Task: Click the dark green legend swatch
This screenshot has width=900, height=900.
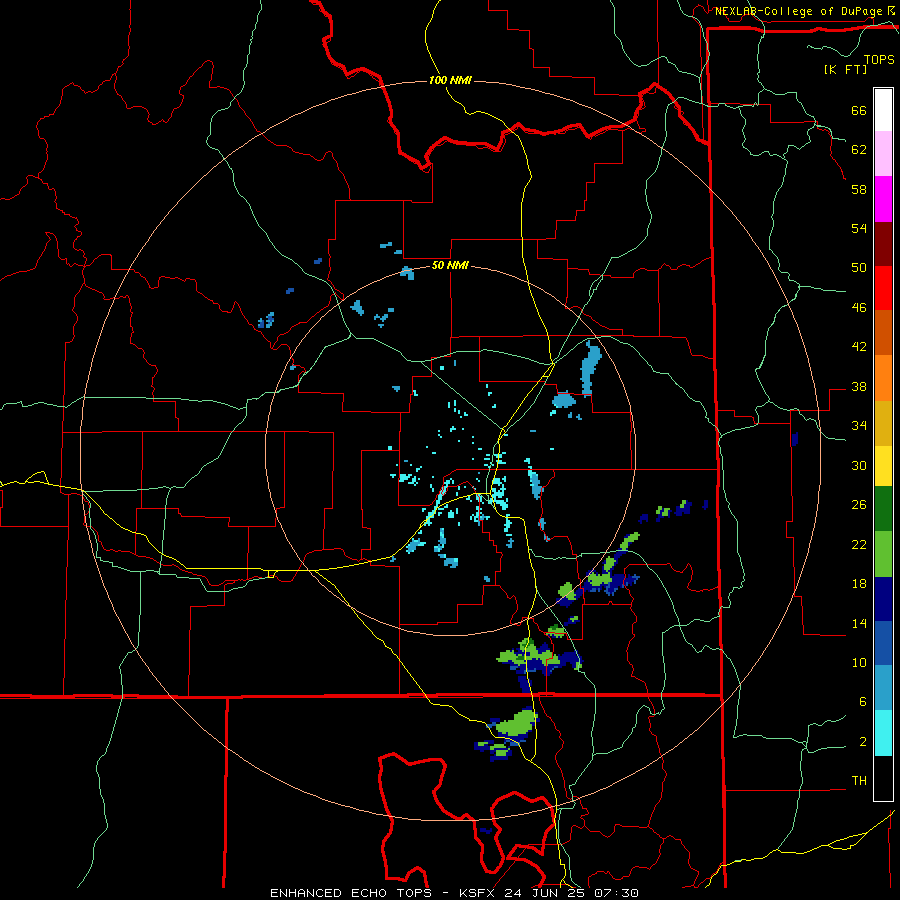Action: (883, 509)
